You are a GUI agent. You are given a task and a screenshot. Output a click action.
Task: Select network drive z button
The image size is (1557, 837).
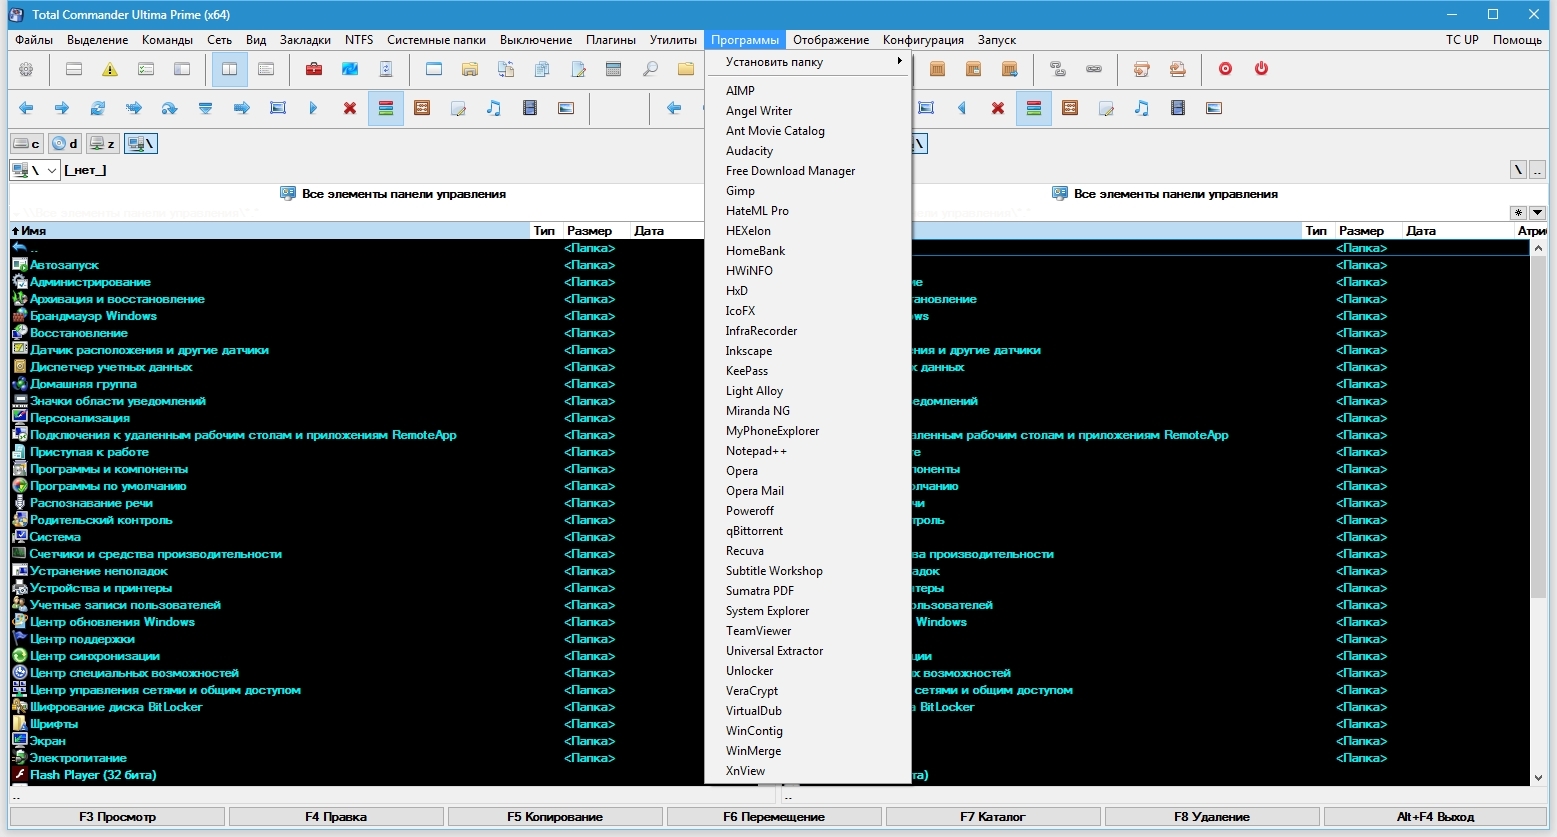pos(103,144)
